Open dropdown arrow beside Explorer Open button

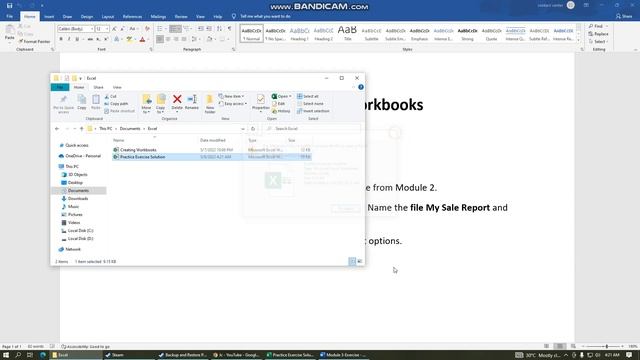pyautogui.click(x=290, y=96)
